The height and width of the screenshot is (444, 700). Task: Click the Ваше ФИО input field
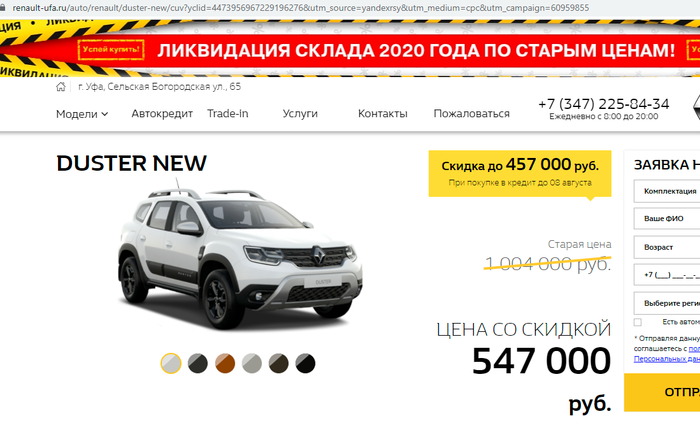tap(667, 219)
